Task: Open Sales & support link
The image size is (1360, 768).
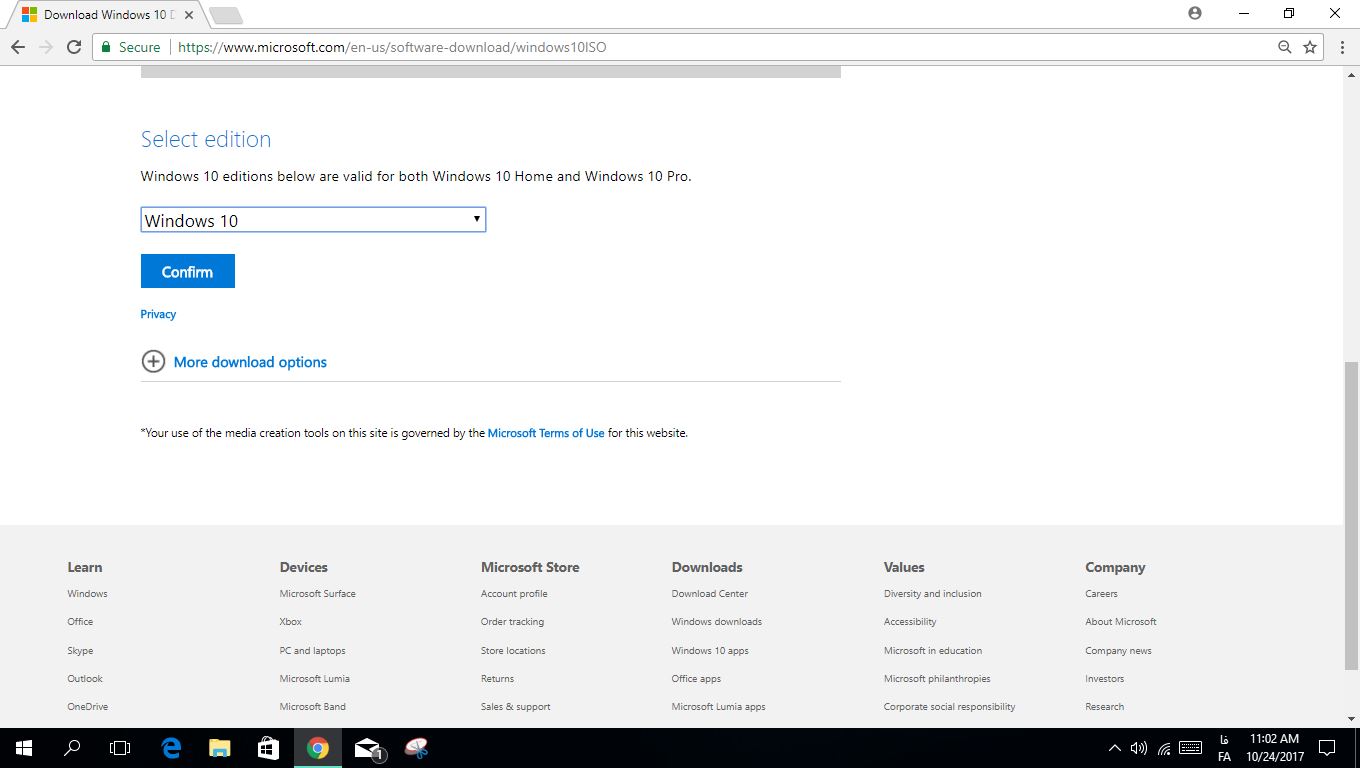Action: [515, 707]
